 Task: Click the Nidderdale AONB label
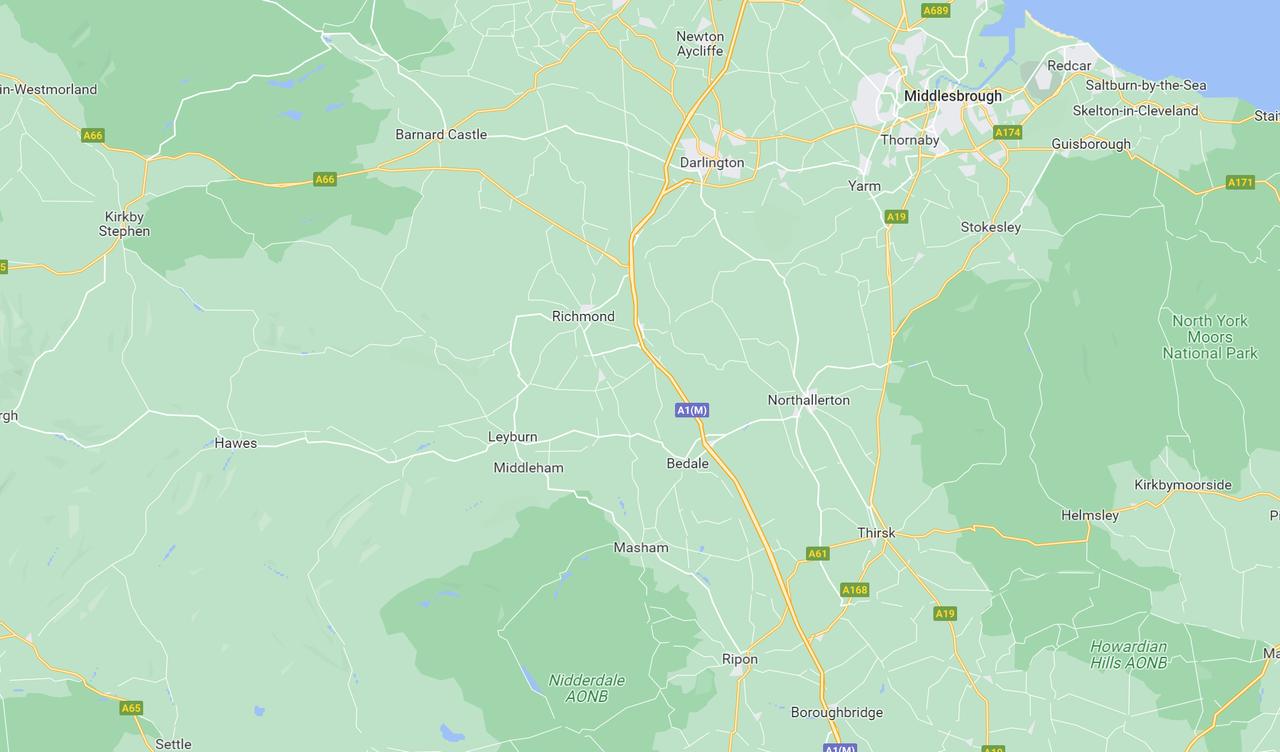coord(587,688)
